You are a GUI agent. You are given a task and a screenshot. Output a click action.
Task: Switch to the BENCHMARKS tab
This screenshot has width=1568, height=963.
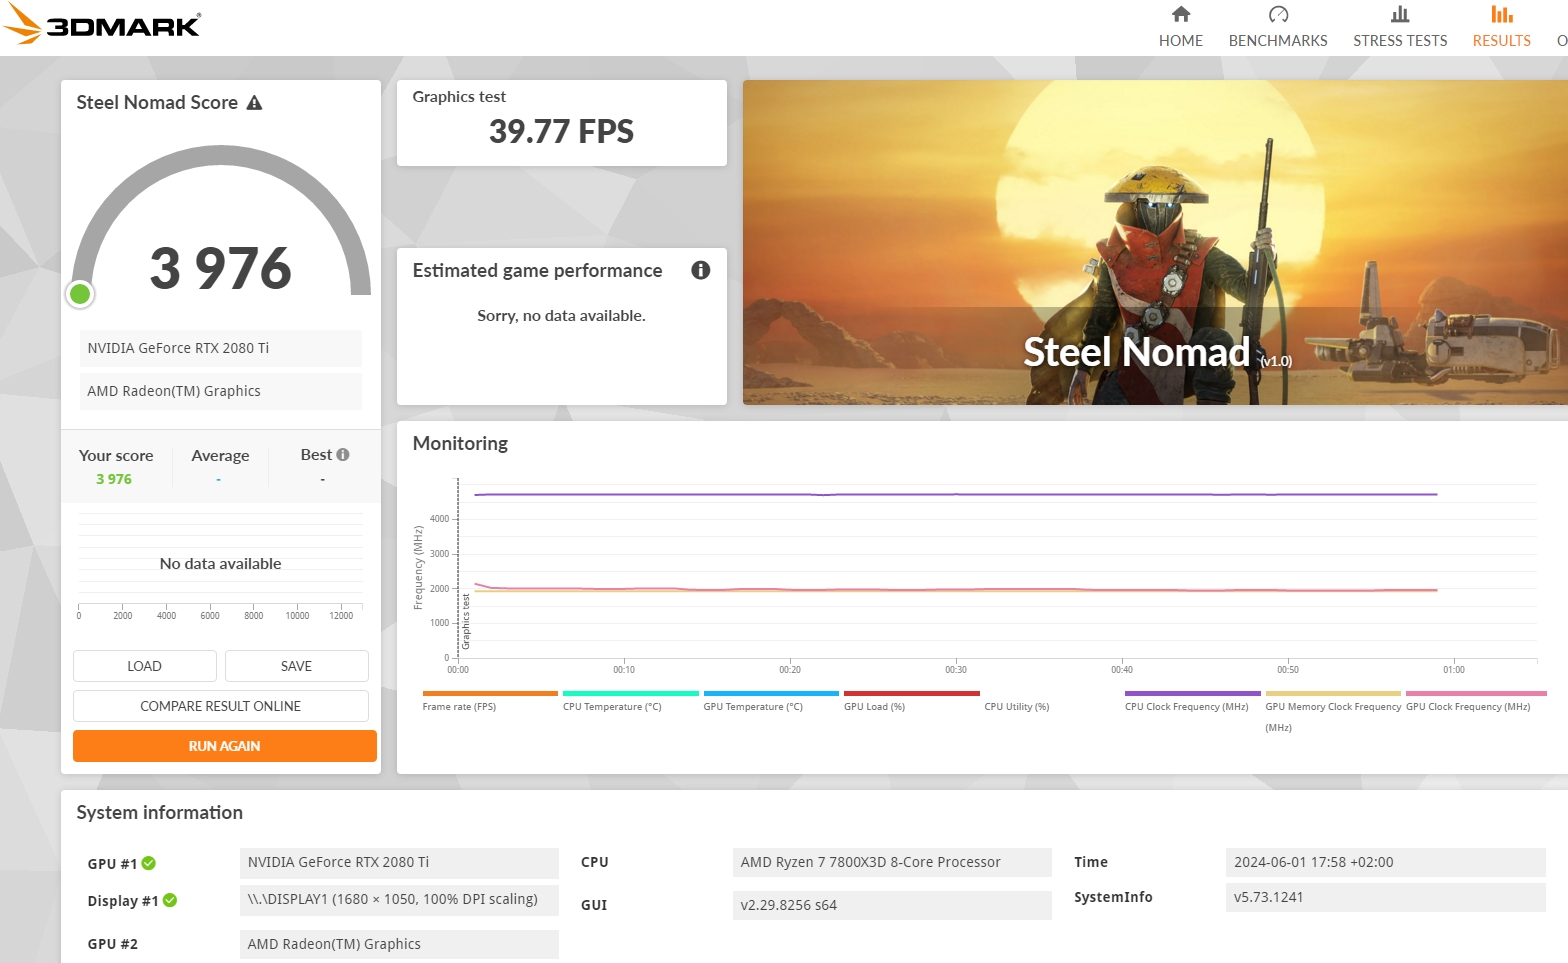1278,41
